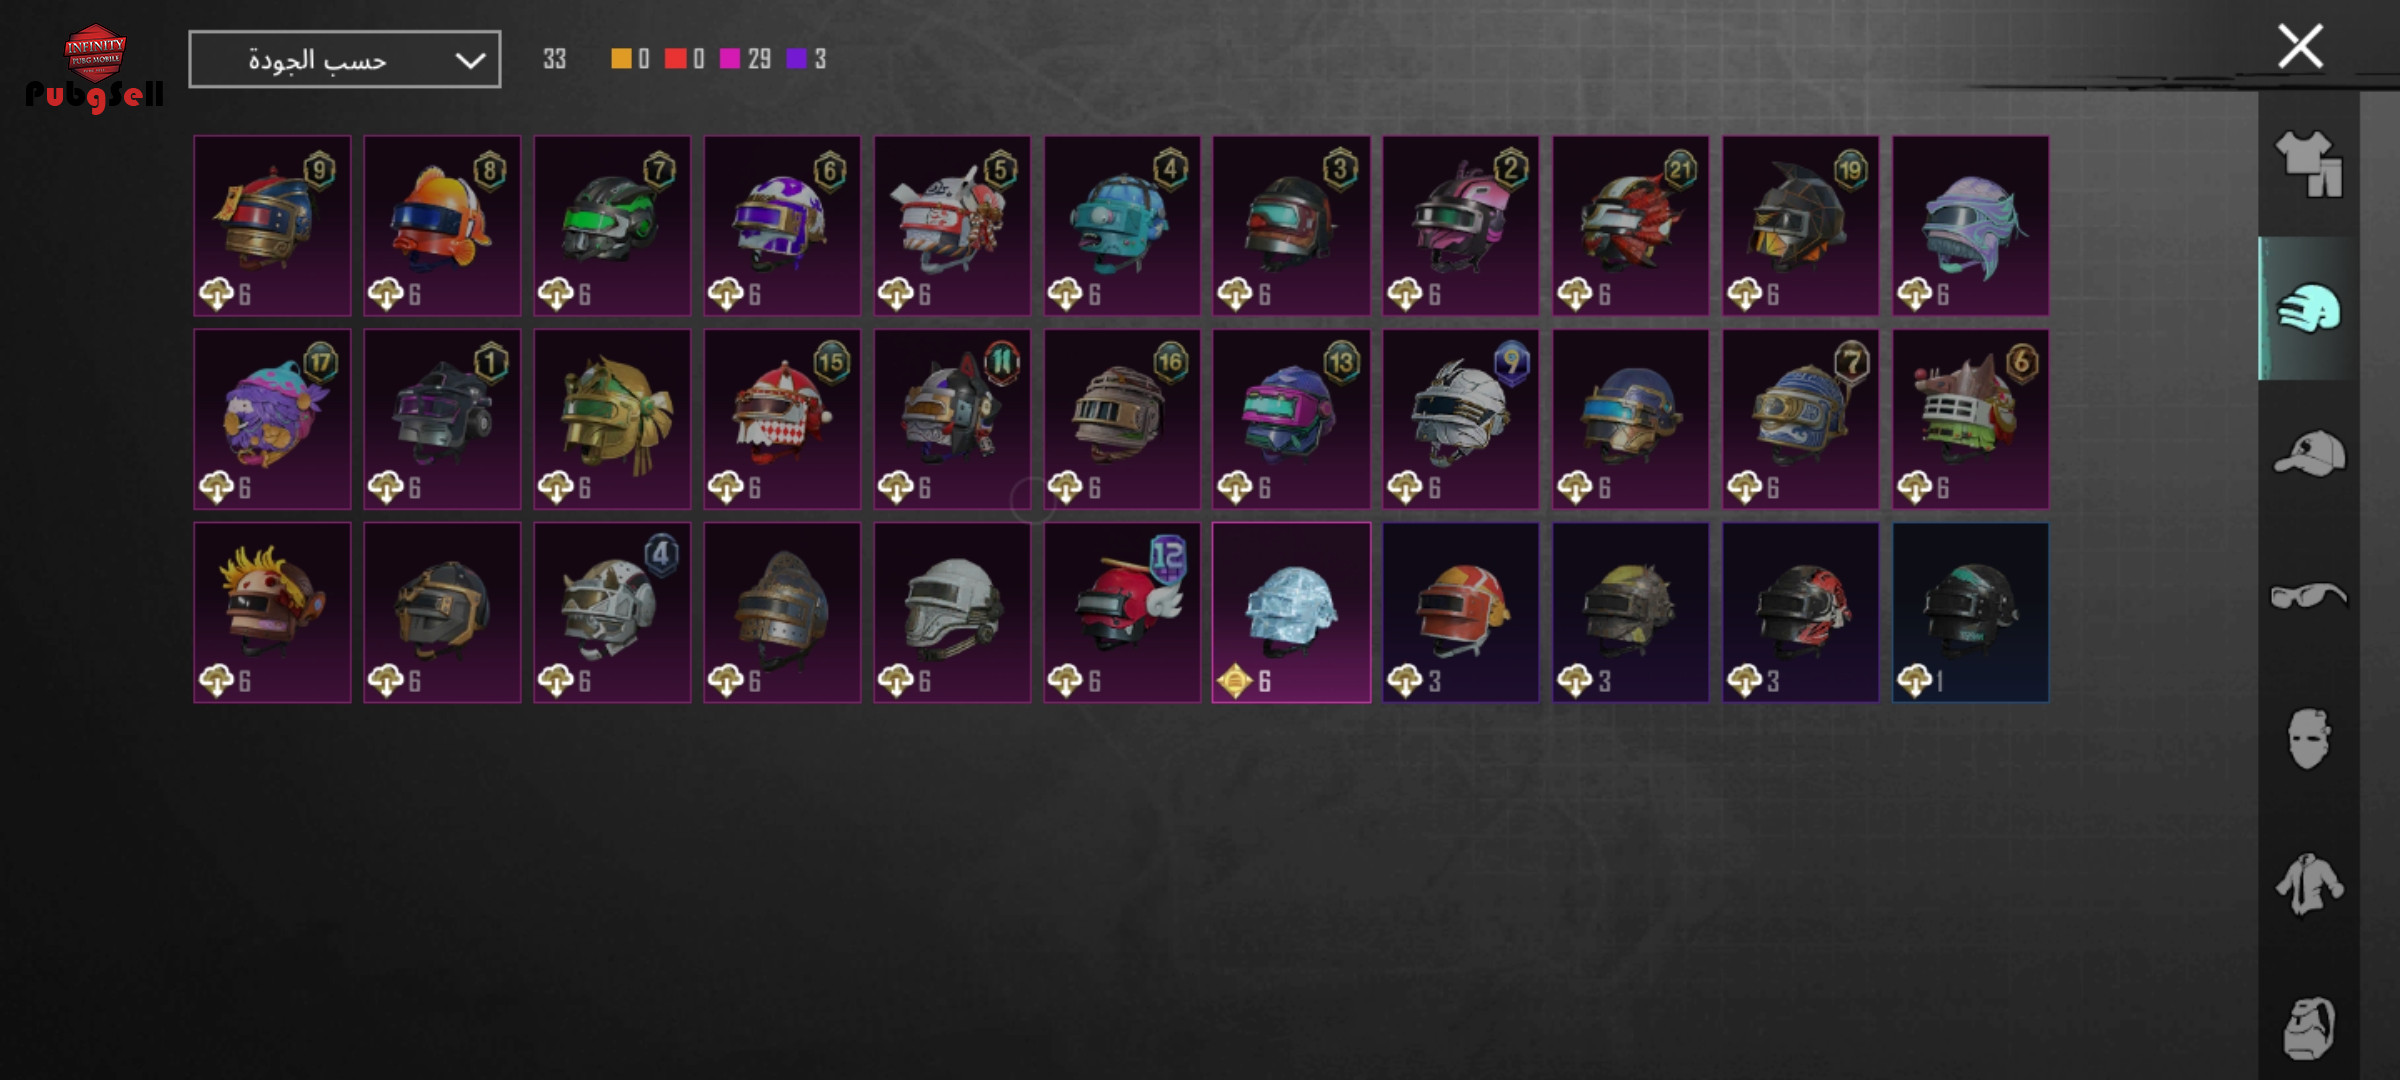Select the dark teal helmet with quality 1
This screenshot has width=2400, height=1080.
tap(1970, 612)
